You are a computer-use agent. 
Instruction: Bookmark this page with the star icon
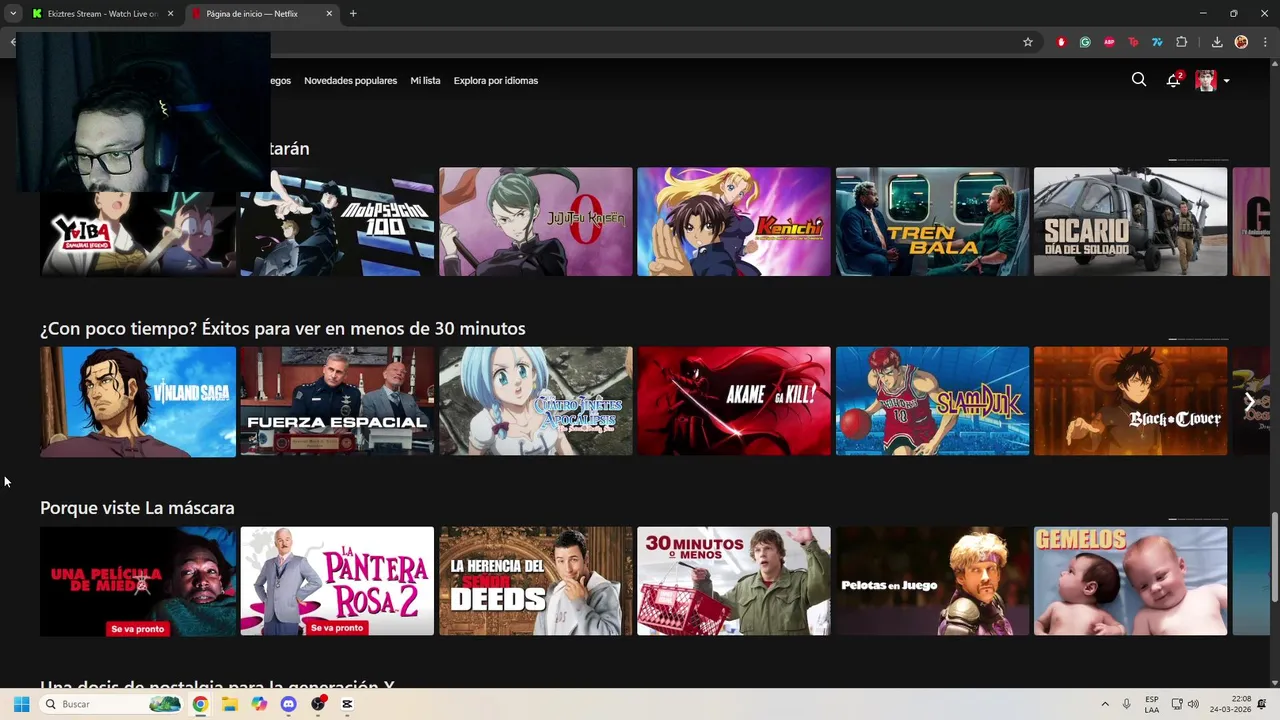coord(1027,42)
